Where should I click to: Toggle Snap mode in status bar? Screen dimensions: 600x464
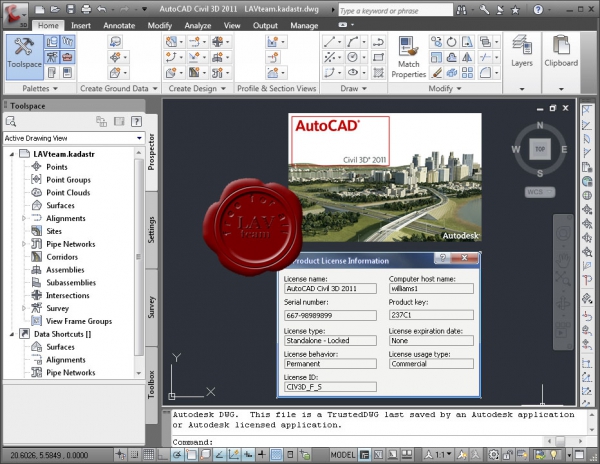pyautogui.click(x=134, y=455)
